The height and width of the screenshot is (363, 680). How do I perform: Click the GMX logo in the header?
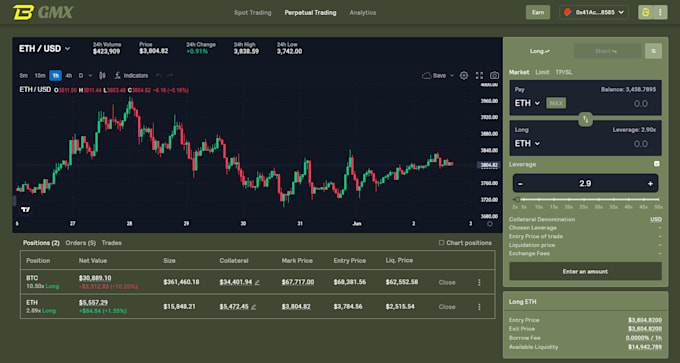tap(42, 12)
